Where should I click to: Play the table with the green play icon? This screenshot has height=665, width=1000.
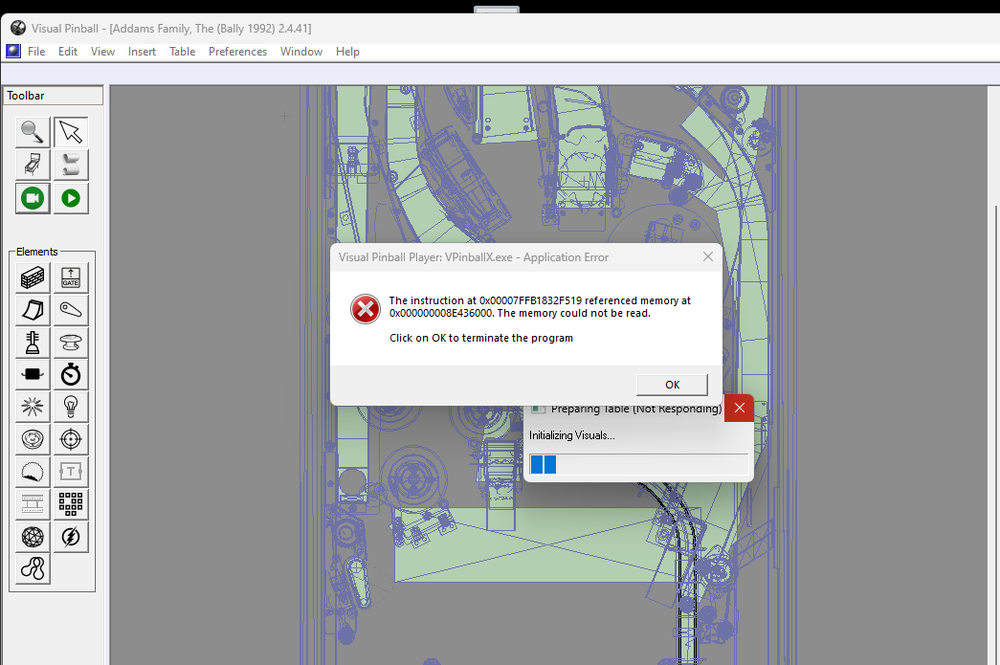click(x=70, y=198)
